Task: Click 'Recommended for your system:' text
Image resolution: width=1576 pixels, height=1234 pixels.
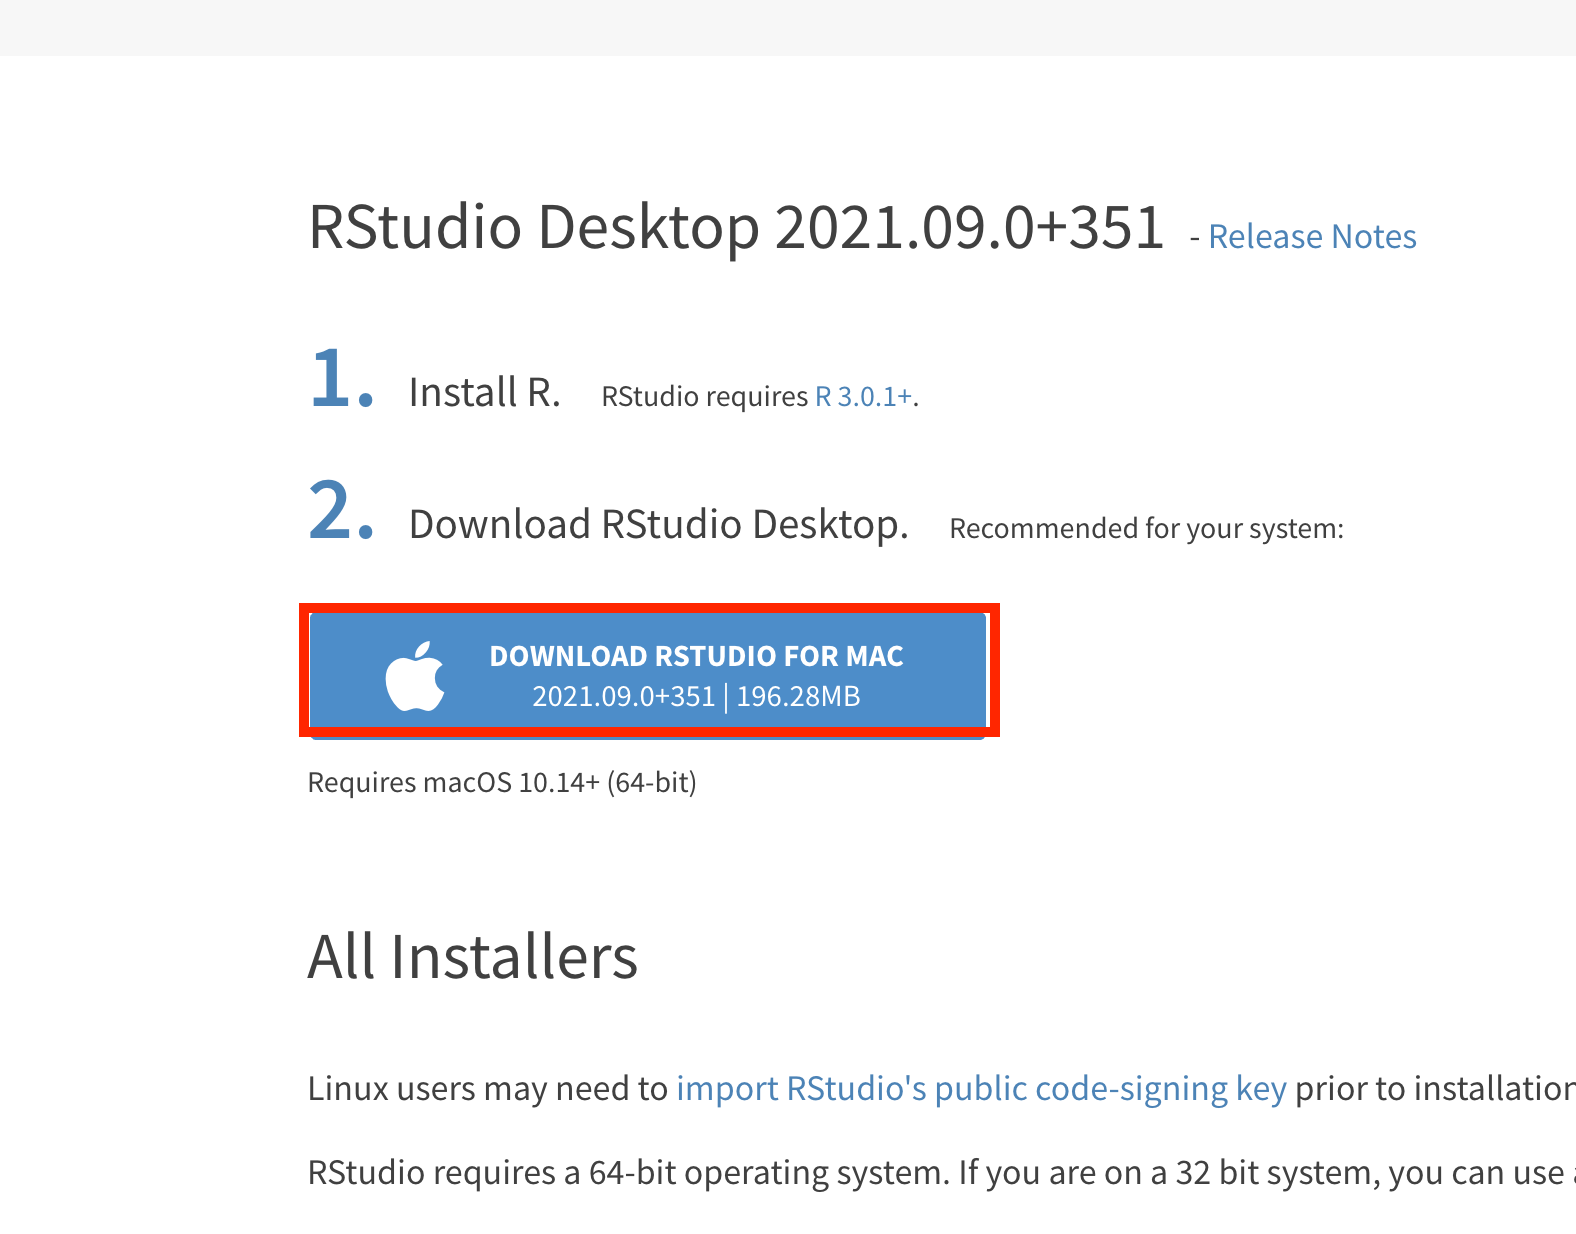Action: click(1147, 528)
